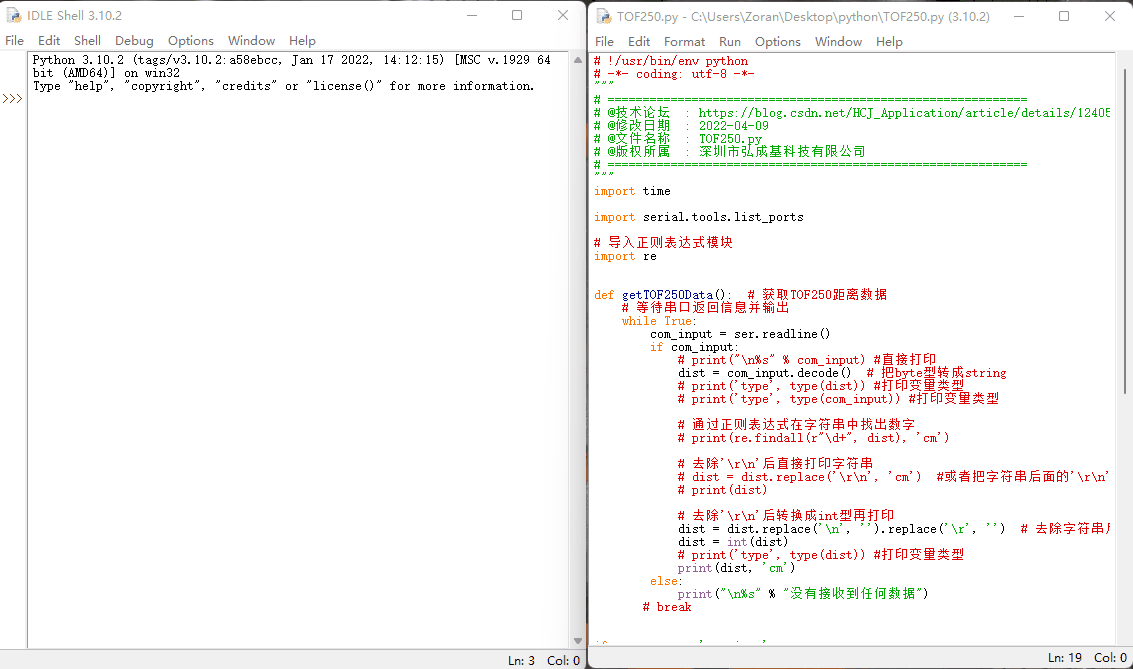Open the Edit menu in IDLE Shell

point(48,41)
